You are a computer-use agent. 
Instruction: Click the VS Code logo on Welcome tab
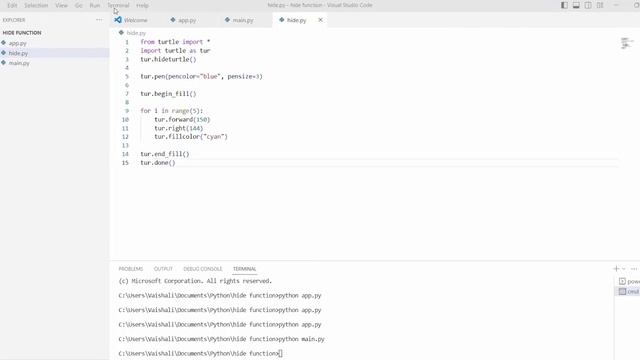118,20
